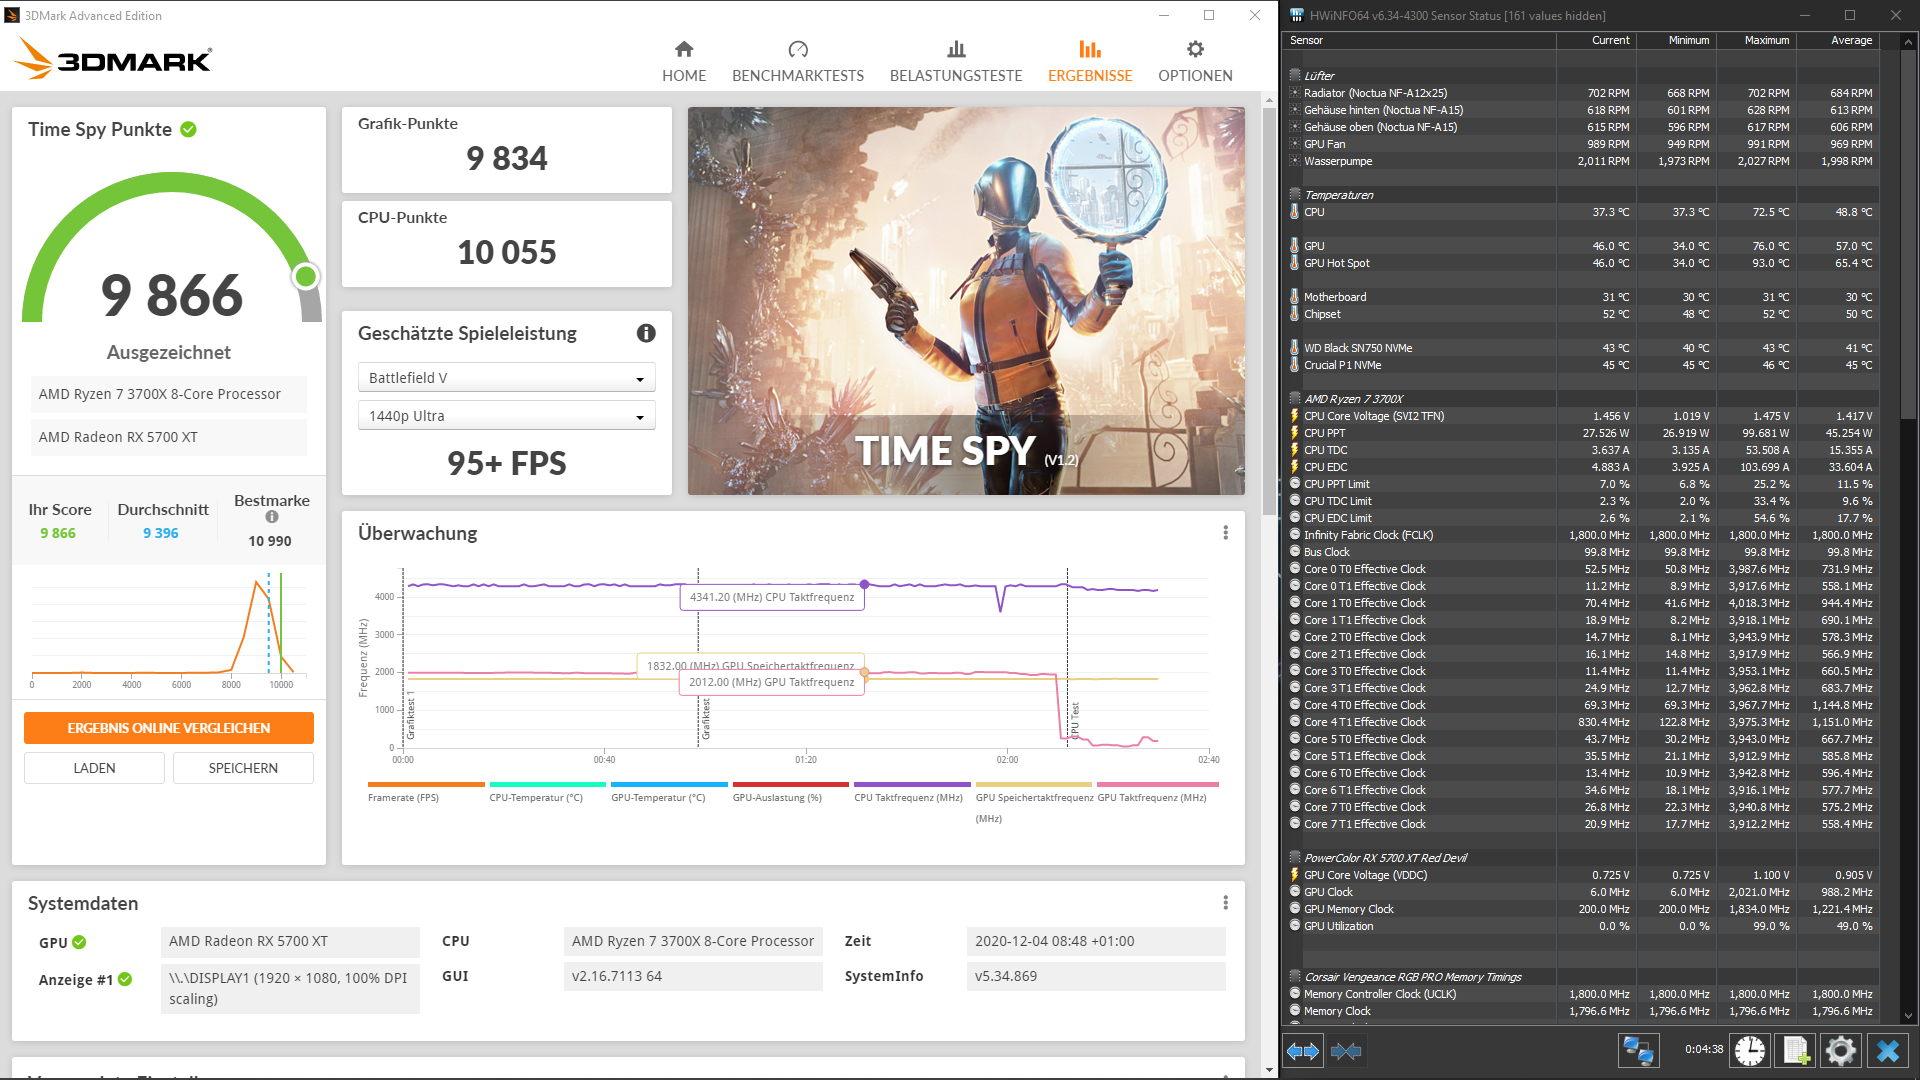Open the 1440p Ultra resolution dropdown
Image resolution: width=1920 pixels, height=1080 pixels.
click(x=506, y=416)
